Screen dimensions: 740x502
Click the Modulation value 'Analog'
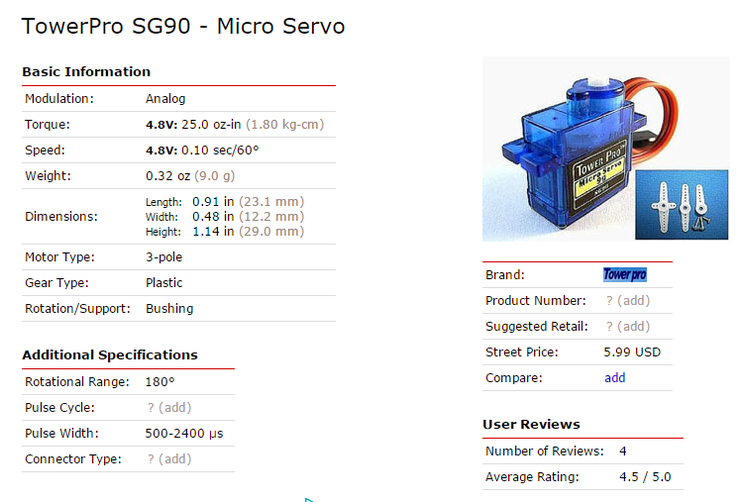click(x=166, y=99)
